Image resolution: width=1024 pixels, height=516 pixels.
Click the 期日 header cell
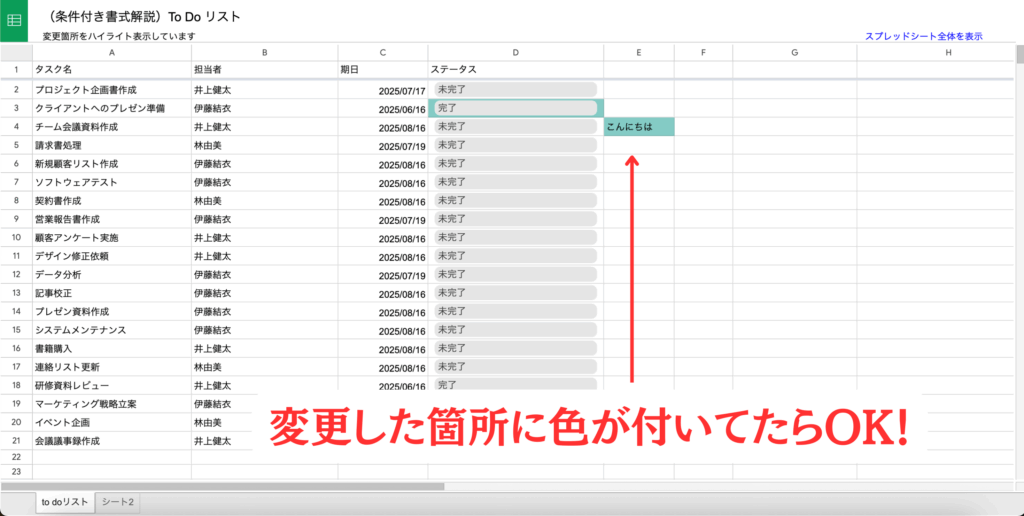(x=383, y=69)
